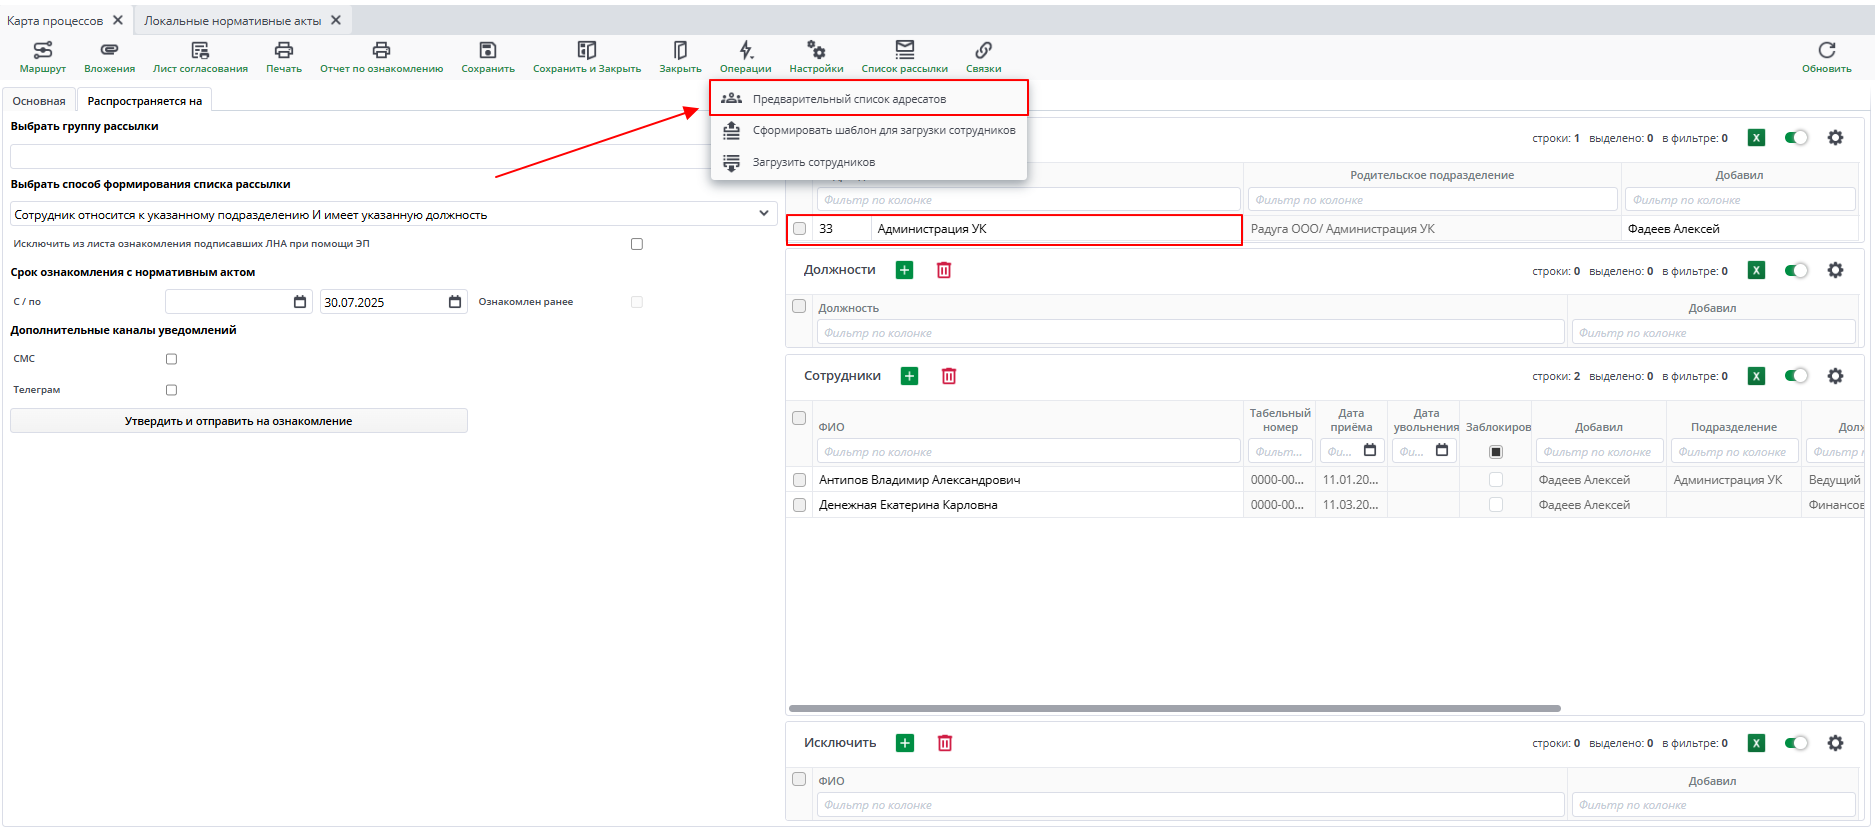The image size is (1875, 829).
Task: Click the ФИО column filter in Сотрудники
Action: 1028,452
